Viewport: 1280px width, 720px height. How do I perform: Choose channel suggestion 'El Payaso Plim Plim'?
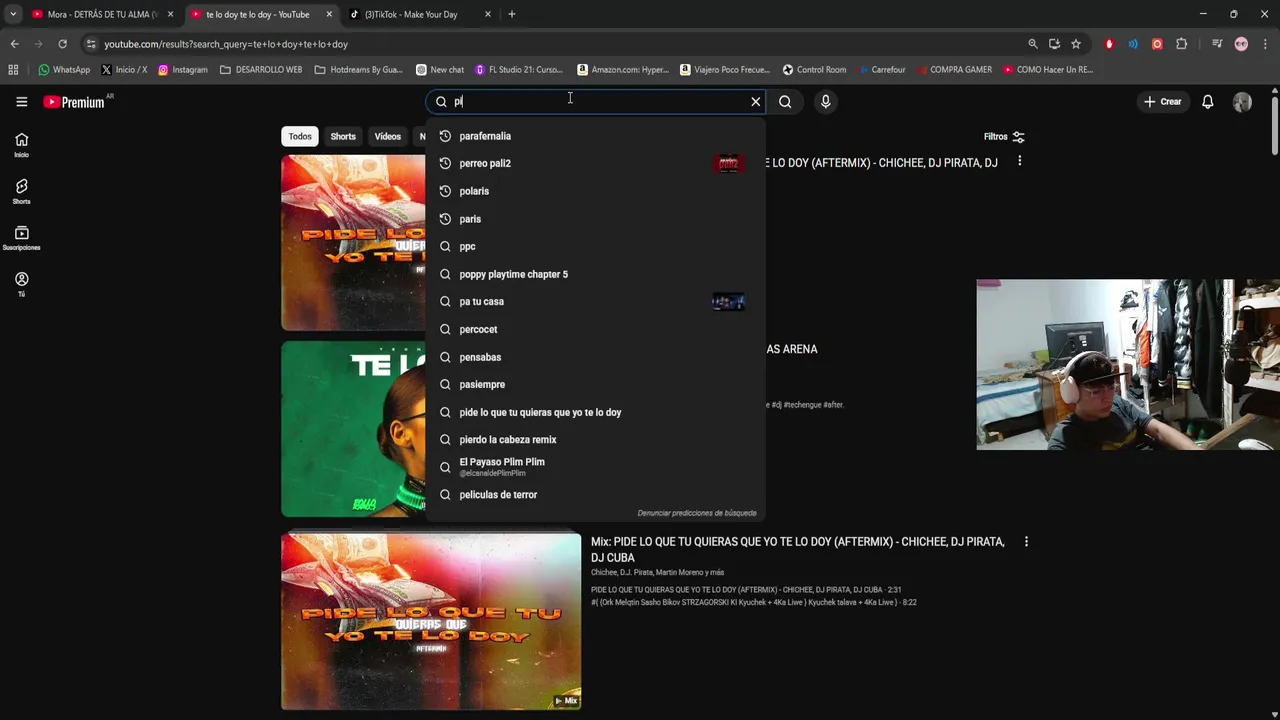tap(595, 467)
